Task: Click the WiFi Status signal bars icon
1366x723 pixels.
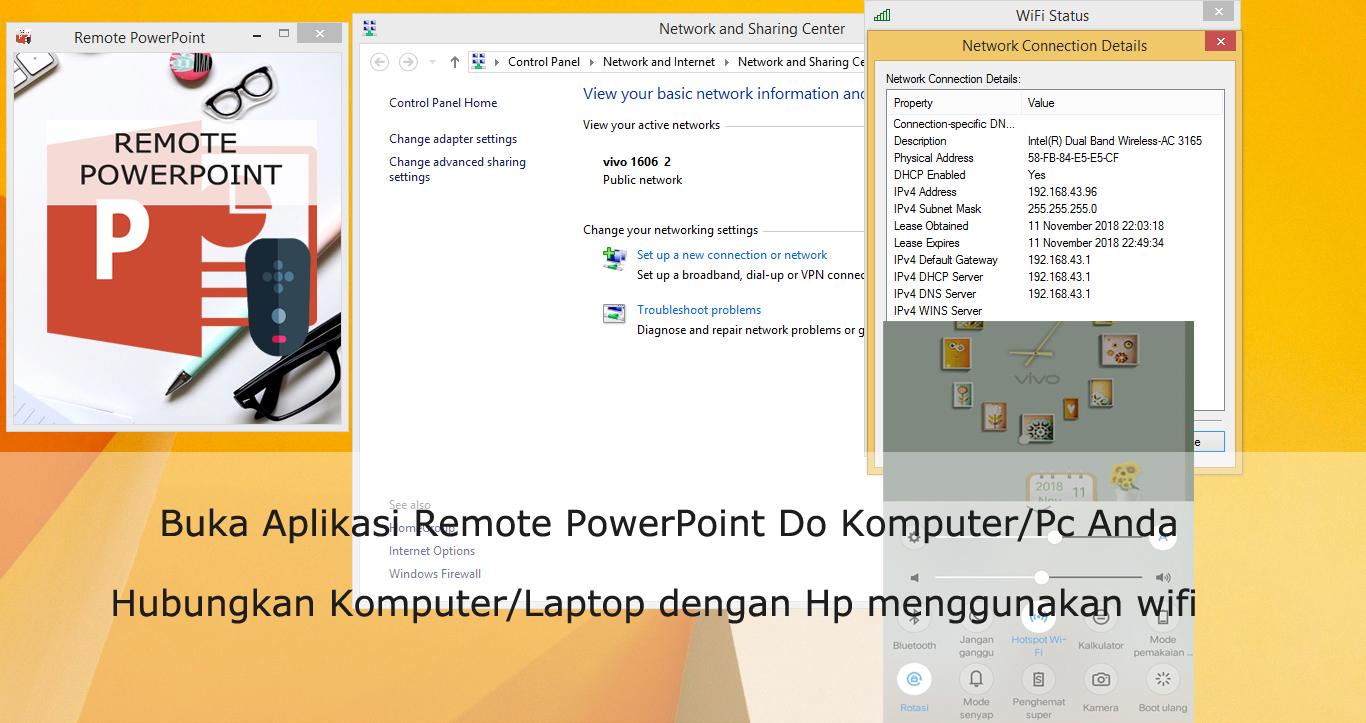Action: [x=882, y=15]
